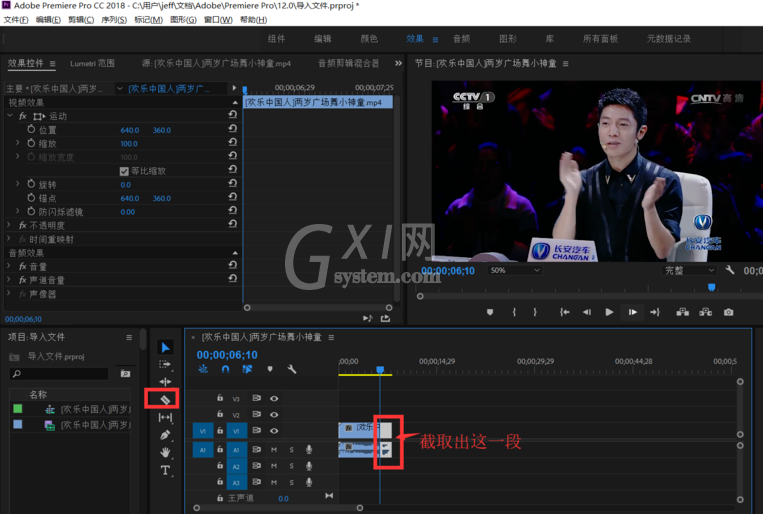The image size is (763, 514).
Task: Toggle position animation stopwatch
Action: click(x=31, y=129)
